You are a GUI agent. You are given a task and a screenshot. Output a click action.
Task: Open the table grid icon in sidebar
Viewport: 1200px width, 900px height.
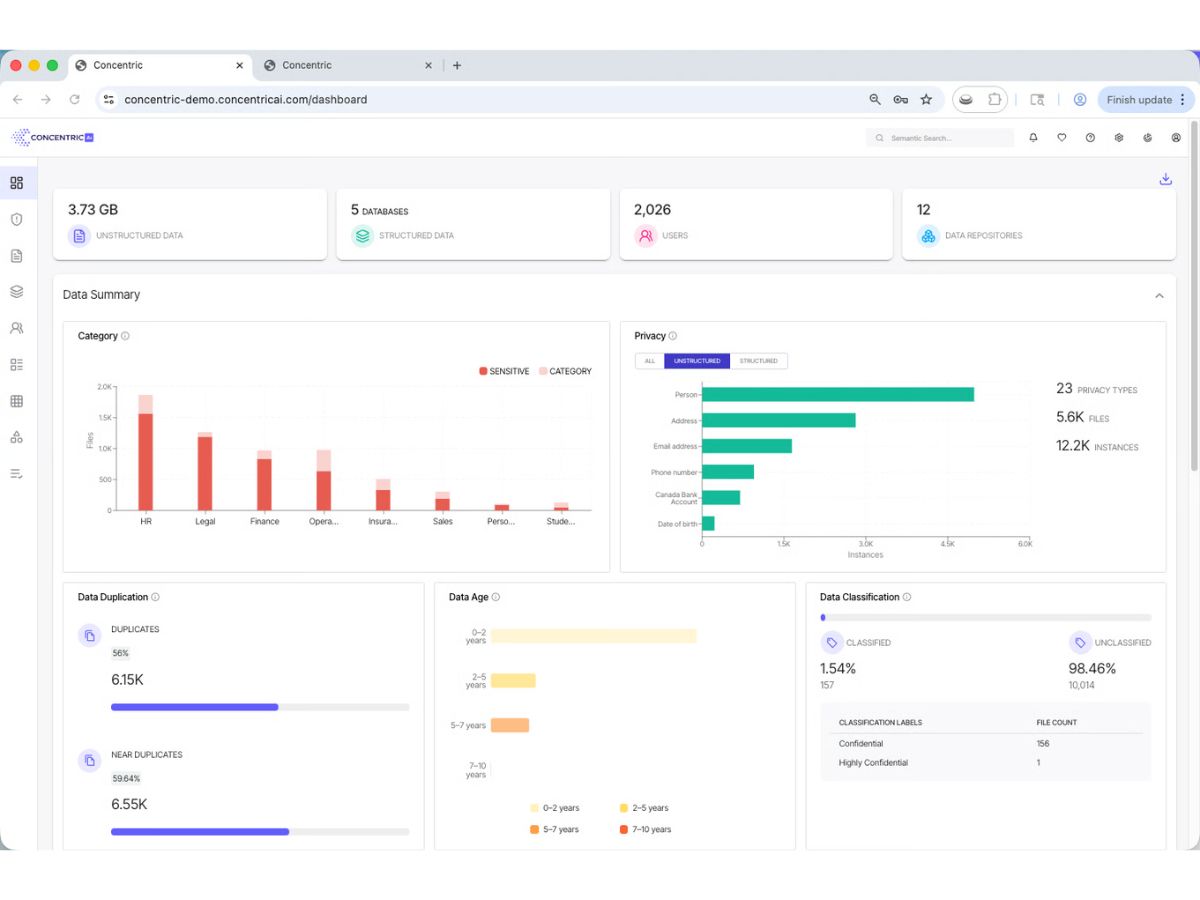point(16,401)
